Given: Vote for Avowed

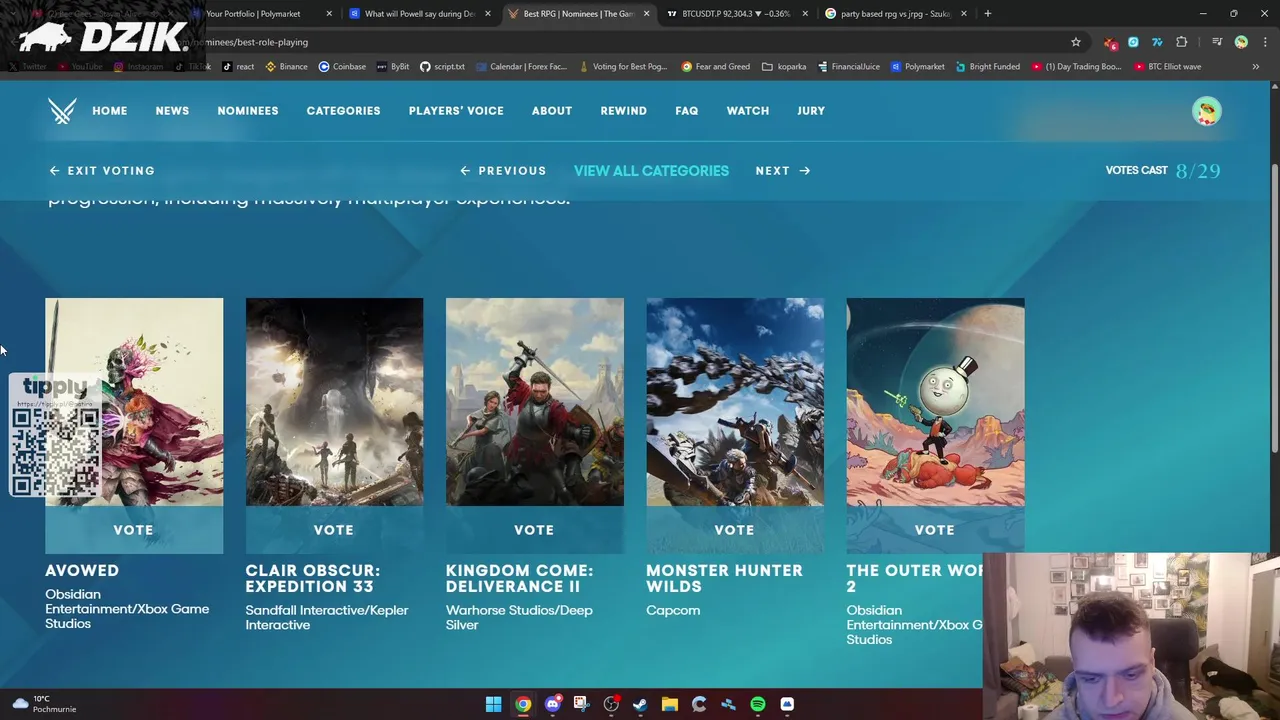Looking at the screenshot, I should pos(134,530).
